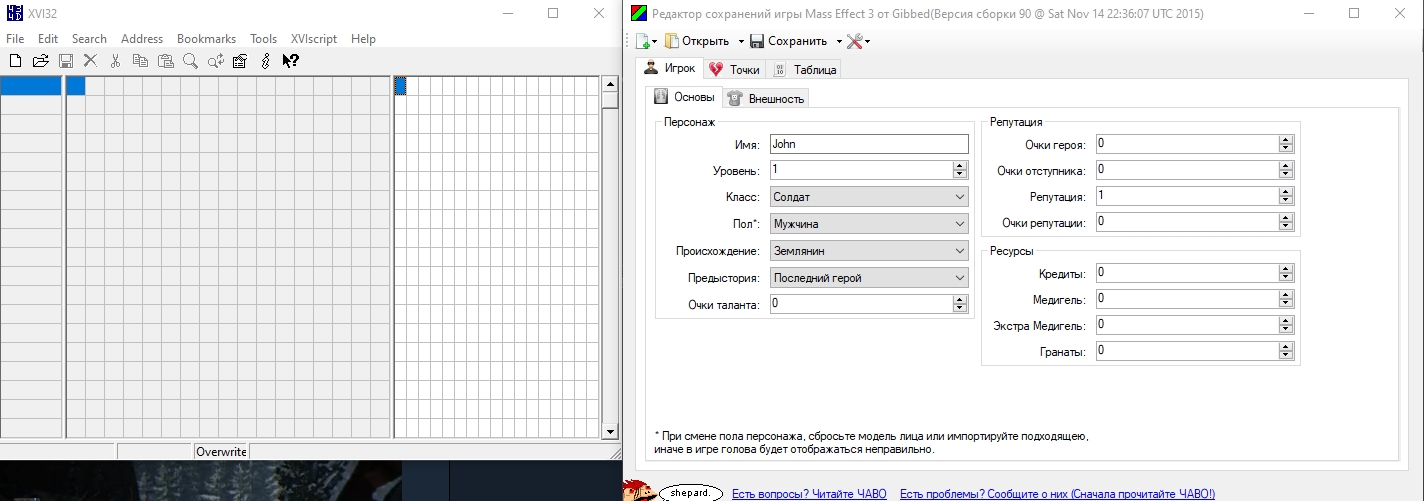Select the Внешность sub-tab
1424x501 pixels.
click(x=765, y=98)
